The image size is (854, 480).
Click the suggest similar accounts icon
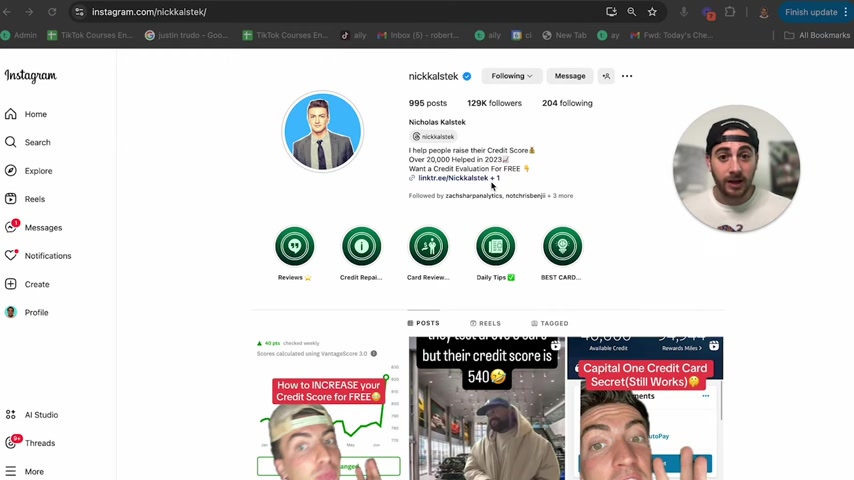click(x=606, y=76)
